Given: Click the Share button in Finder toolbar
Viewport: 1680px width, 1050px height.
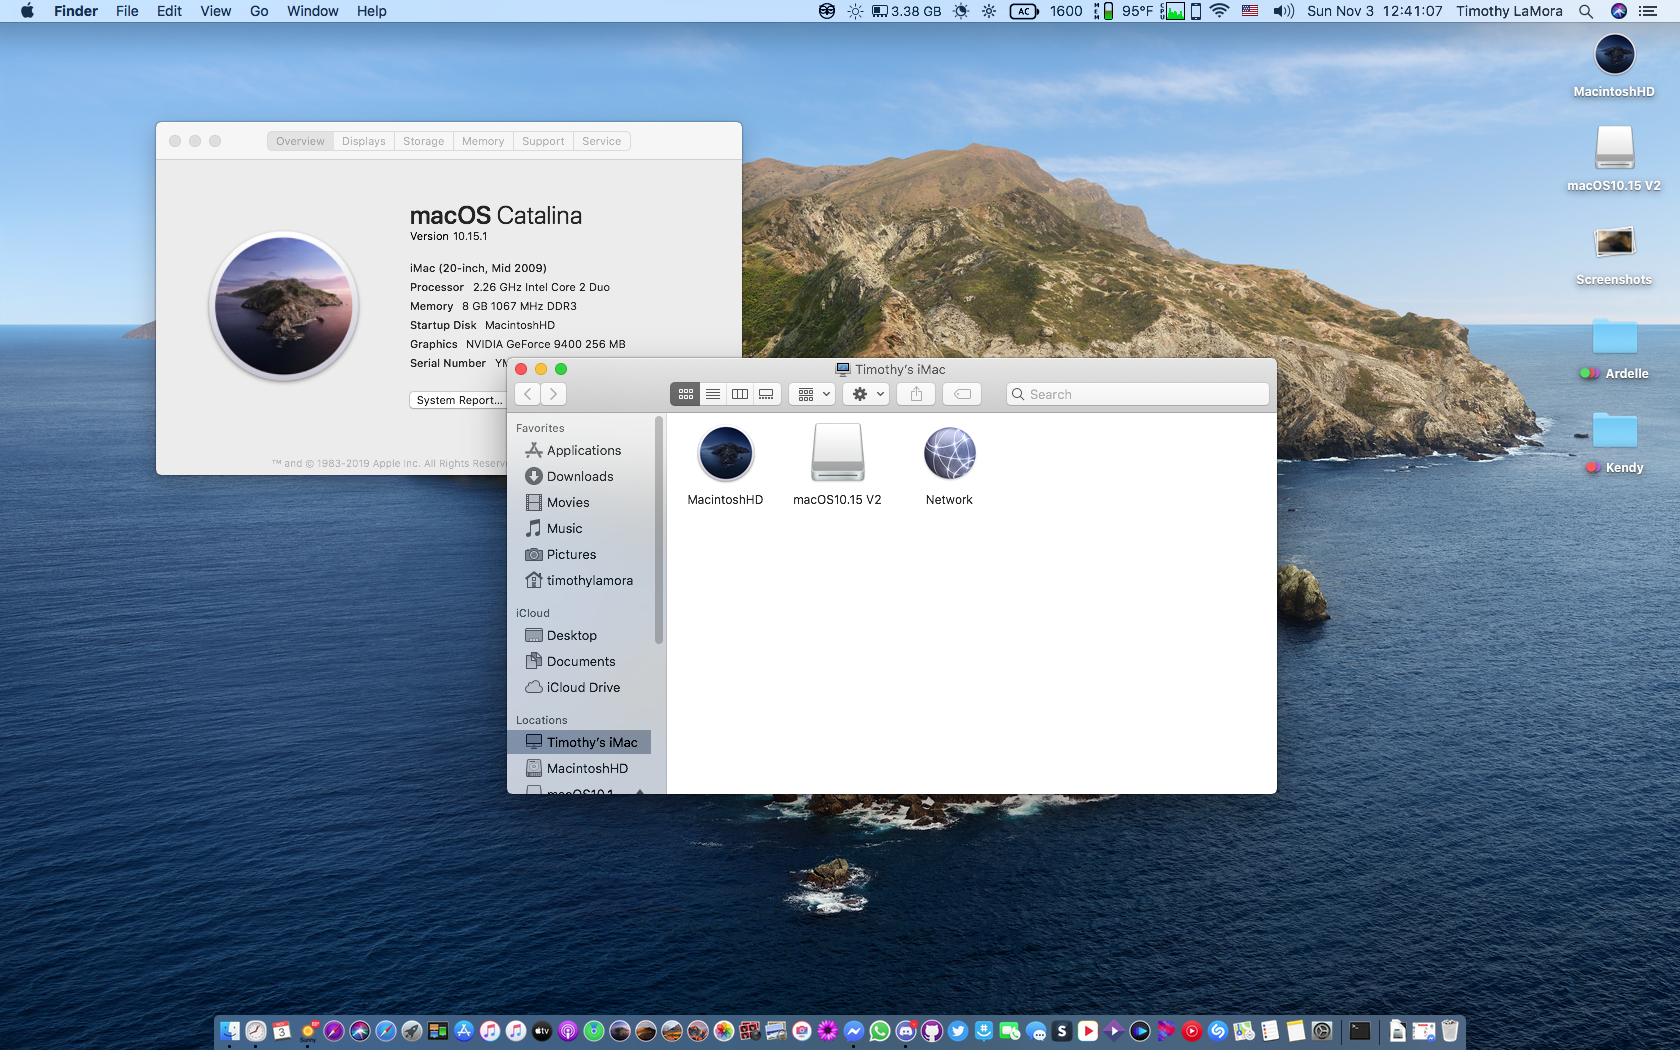Looking at the screenshot, I should 916,394.
